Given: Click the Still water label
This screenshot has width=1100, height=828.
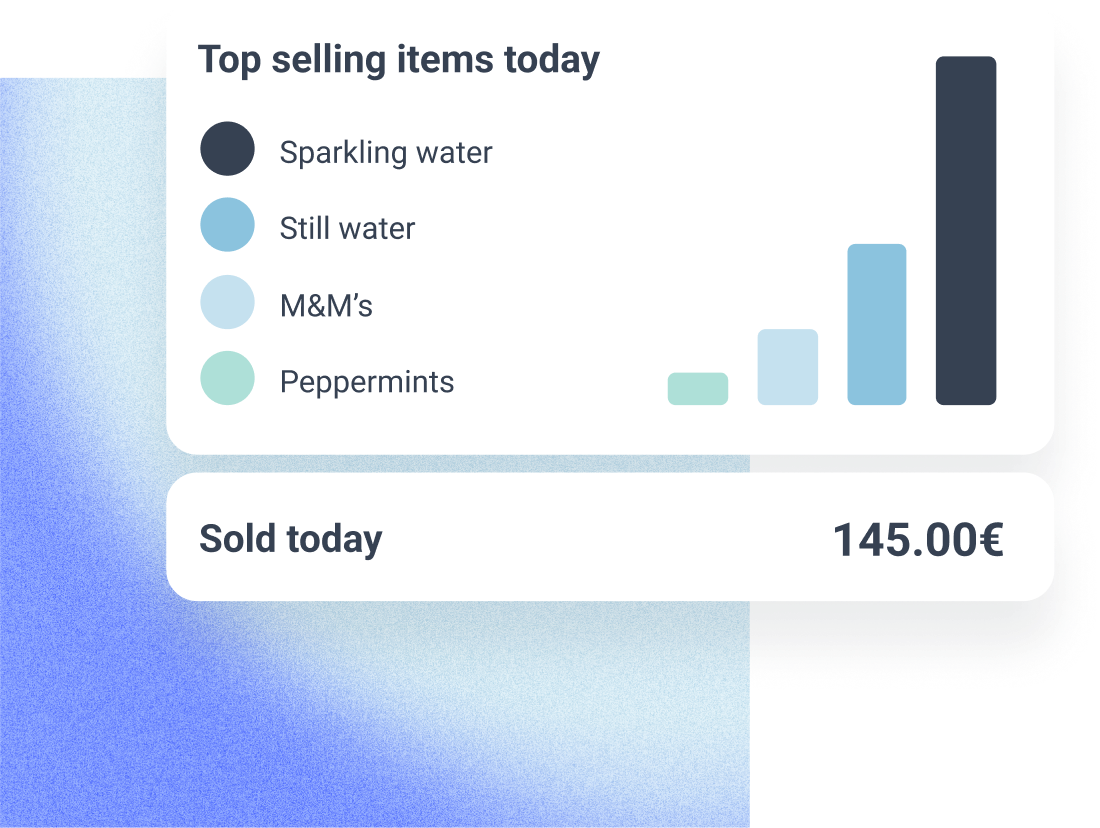Looking at the screenshot, I should point(347,229).
